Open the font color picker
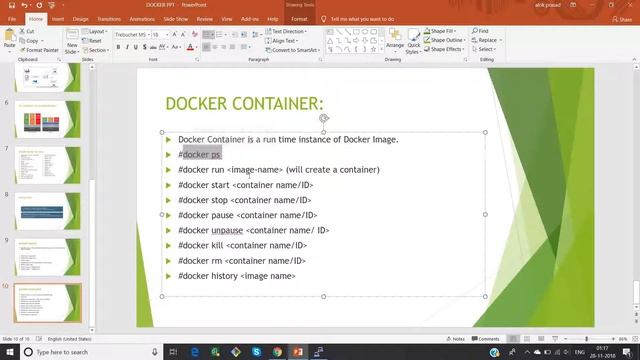The image size is (640, 360). [x=190, y=47]
